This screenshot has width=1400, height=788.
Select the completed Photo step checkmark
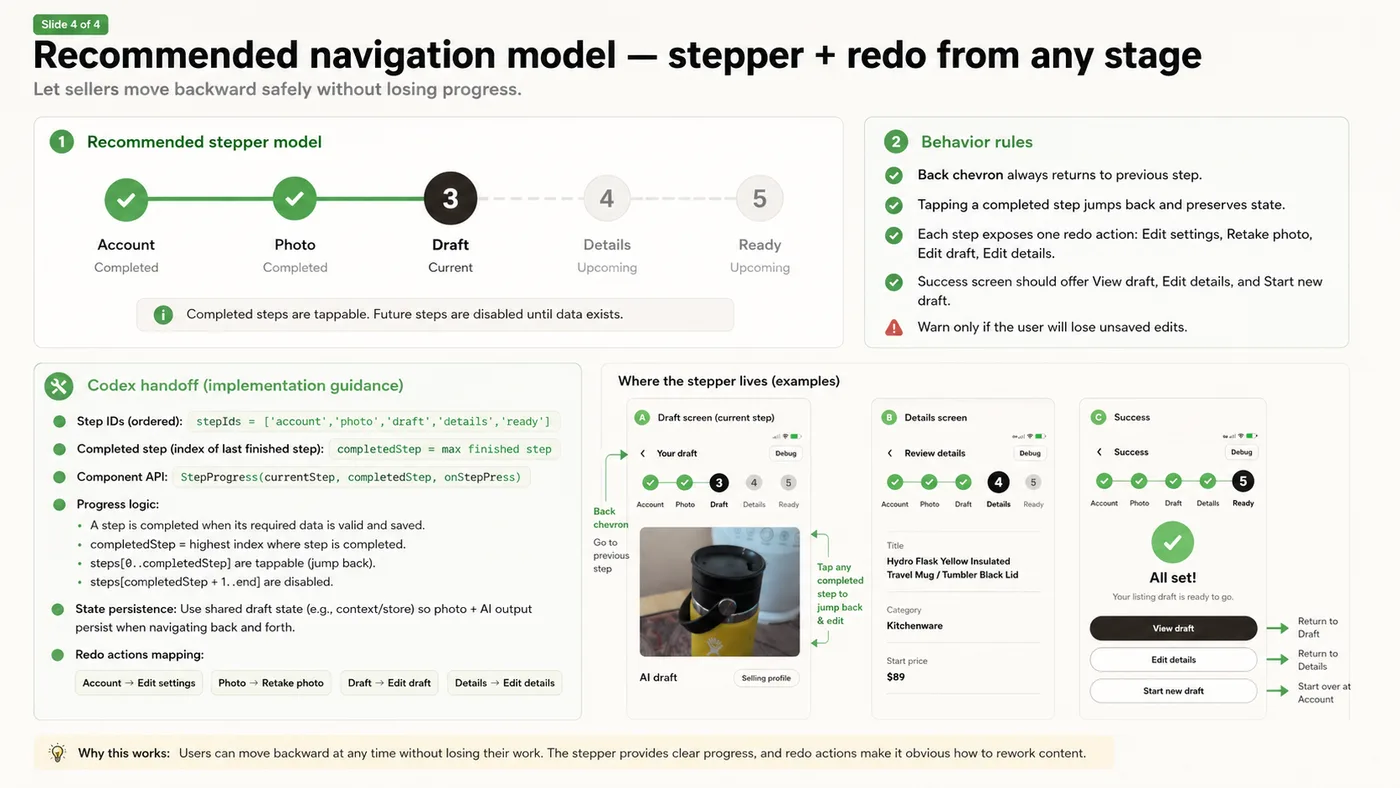point(294,199)
